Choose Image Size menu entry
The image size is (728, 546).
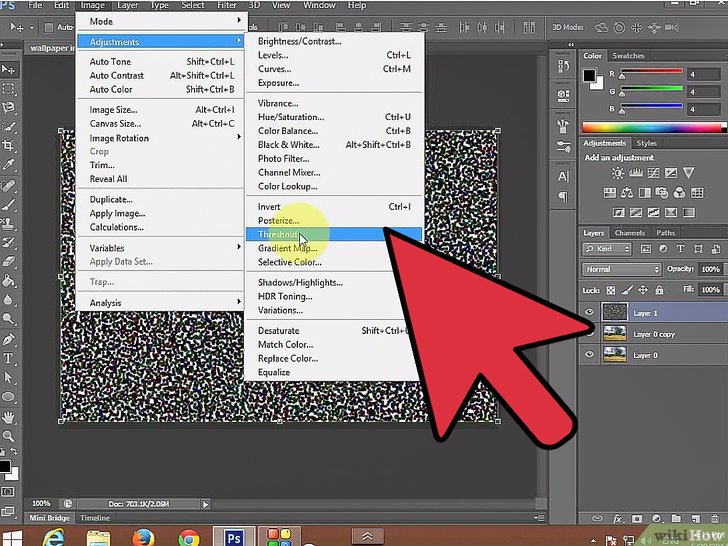[x=160, y=110]
